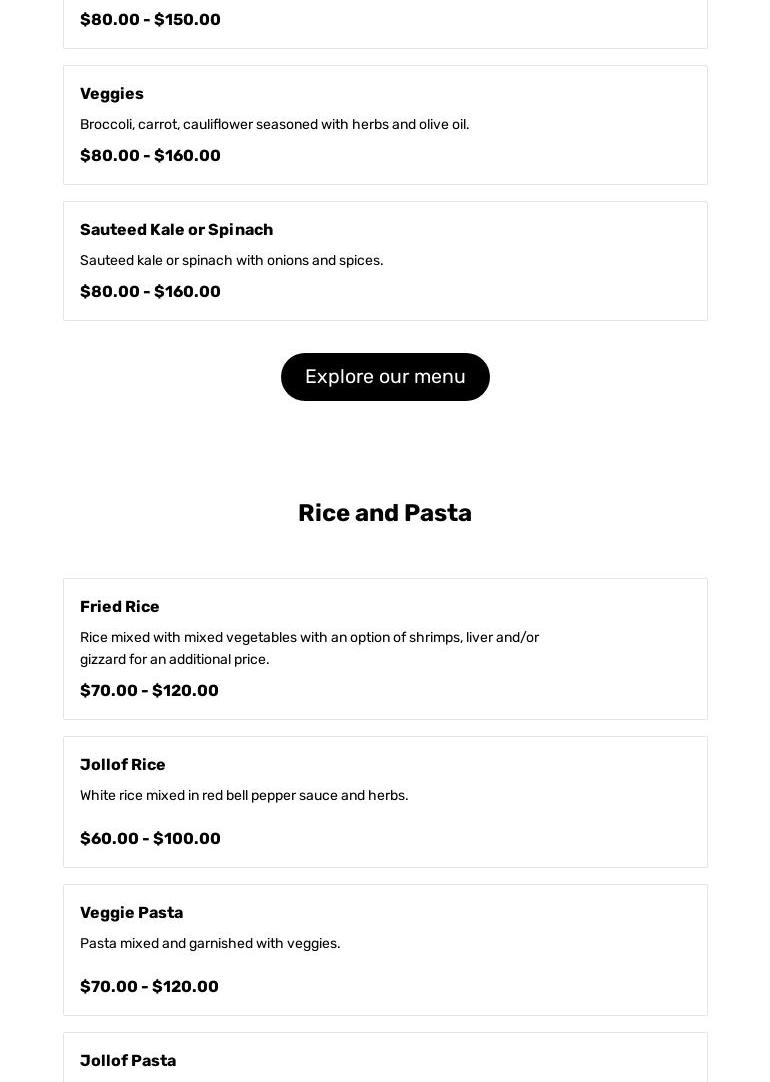770x1082 pixels.
Task: Select the Sauteed Kale or Spinach title
Action: tap(176, 230)
